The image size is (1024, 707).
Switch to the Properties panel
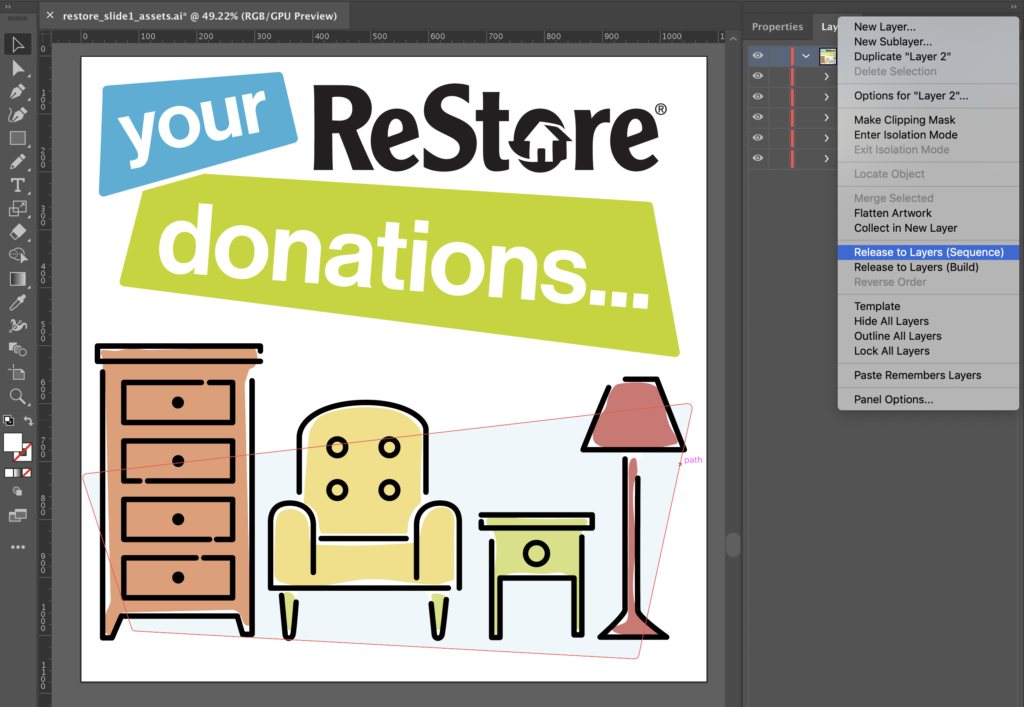[777, 26]
